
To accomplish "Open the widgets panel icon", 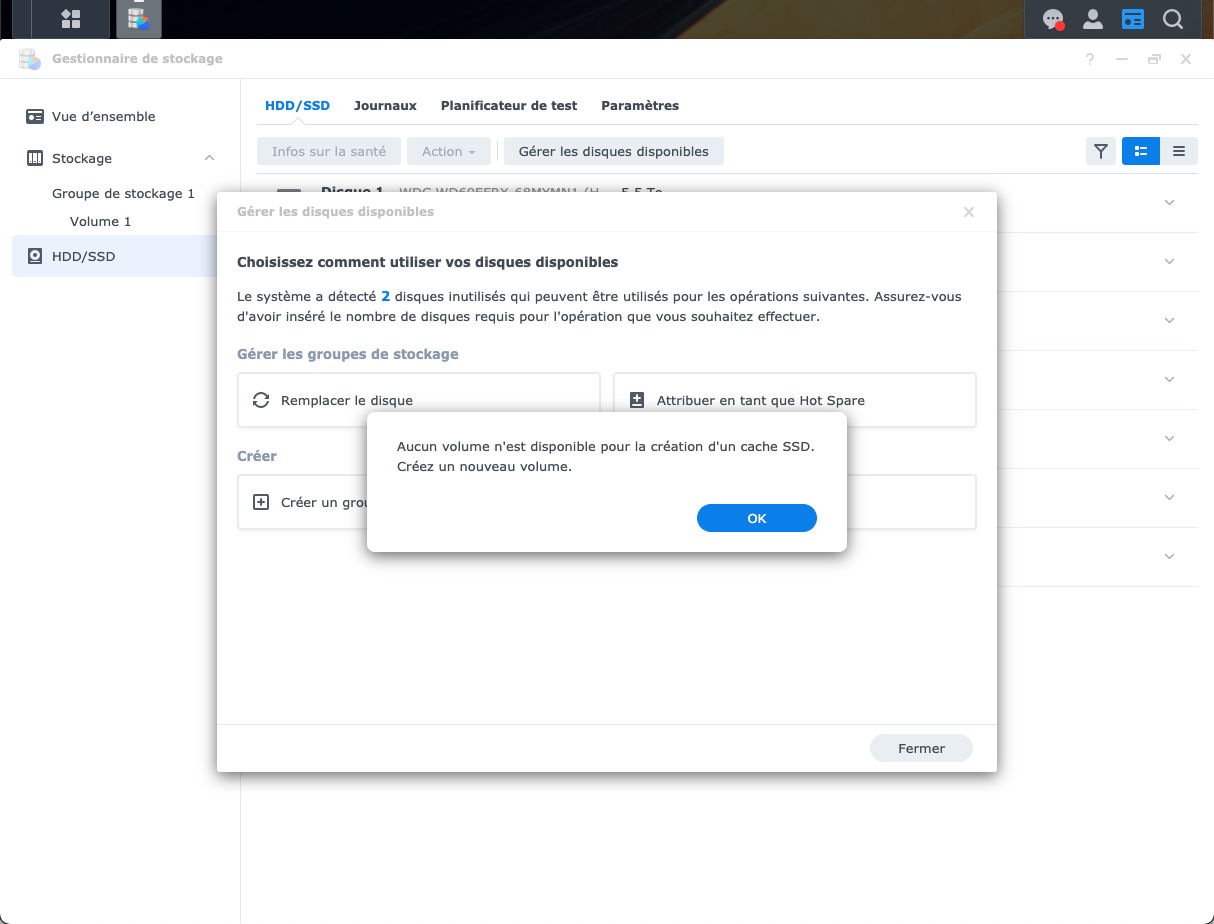I will pyautogui.click(x=1132, y=19).
